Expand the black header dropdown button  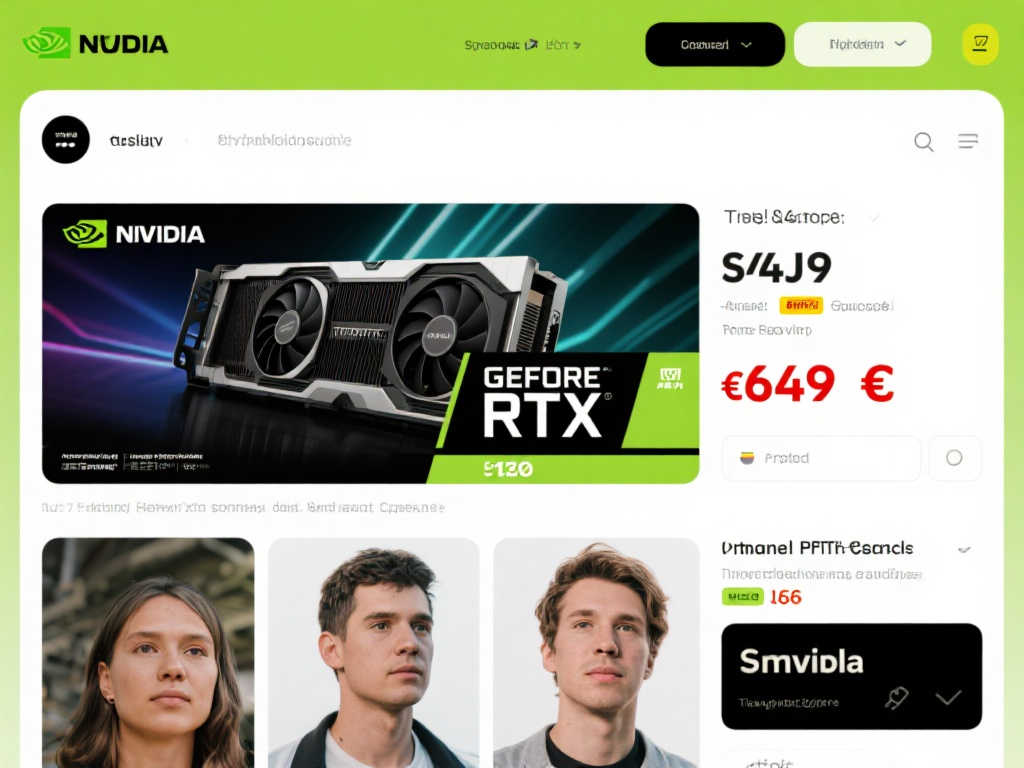715,44
